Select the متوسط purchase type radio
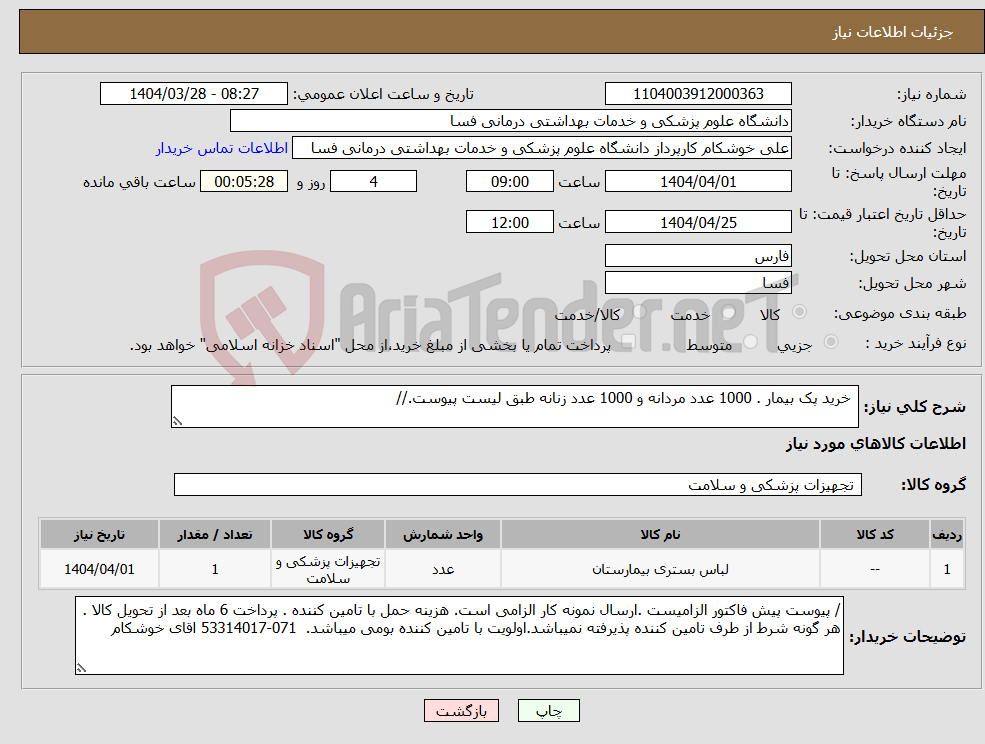The width and height of the screenshot is (985, 744). pos(750,341)
